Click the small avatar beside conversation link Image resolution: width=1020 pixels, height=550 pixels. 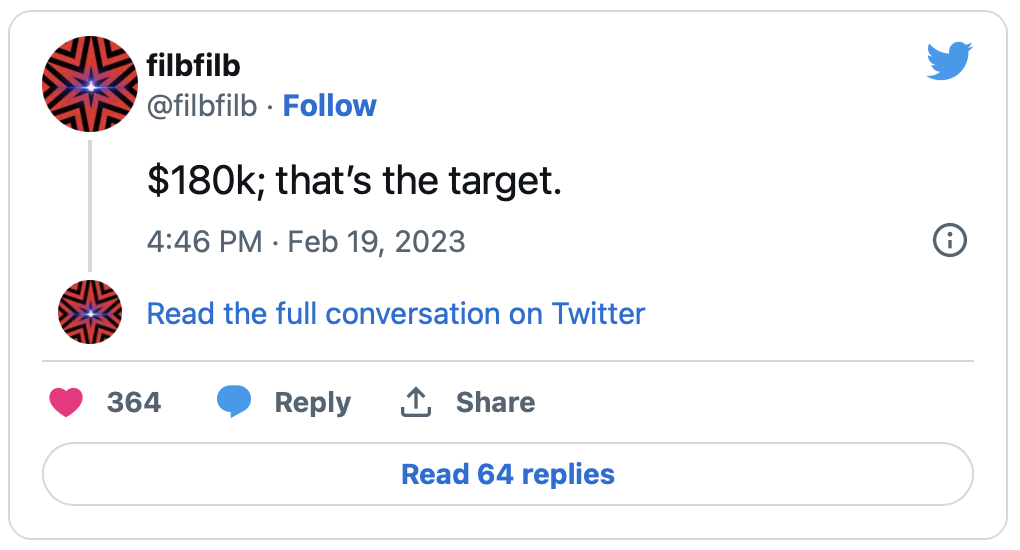click(x=90, y=313)
